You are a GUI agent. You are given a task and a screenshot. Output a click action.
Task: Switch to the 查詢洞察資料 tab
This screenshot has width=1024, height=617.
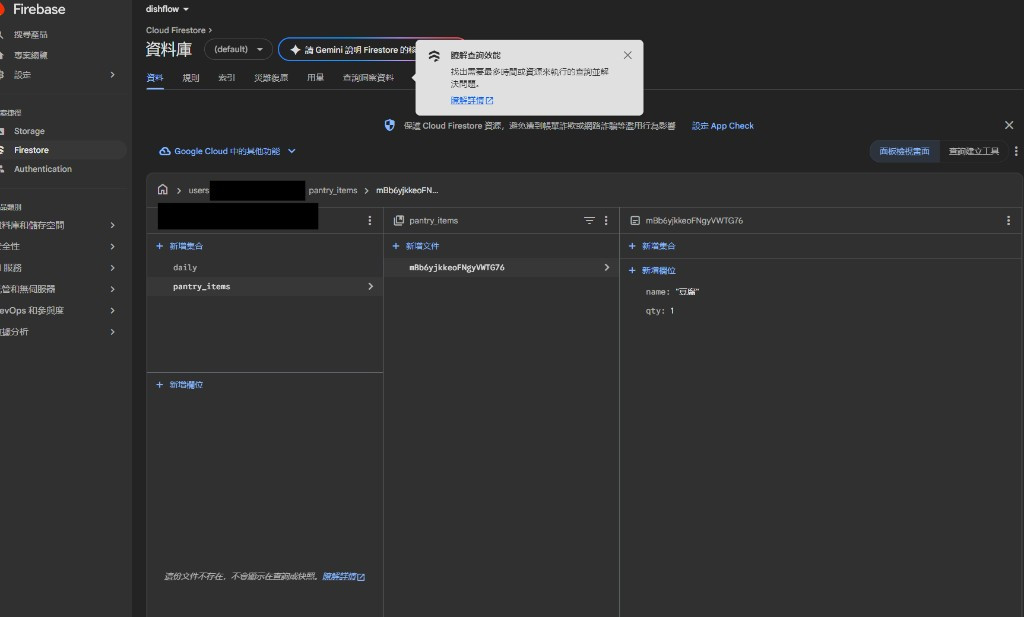tap(368, 78)
